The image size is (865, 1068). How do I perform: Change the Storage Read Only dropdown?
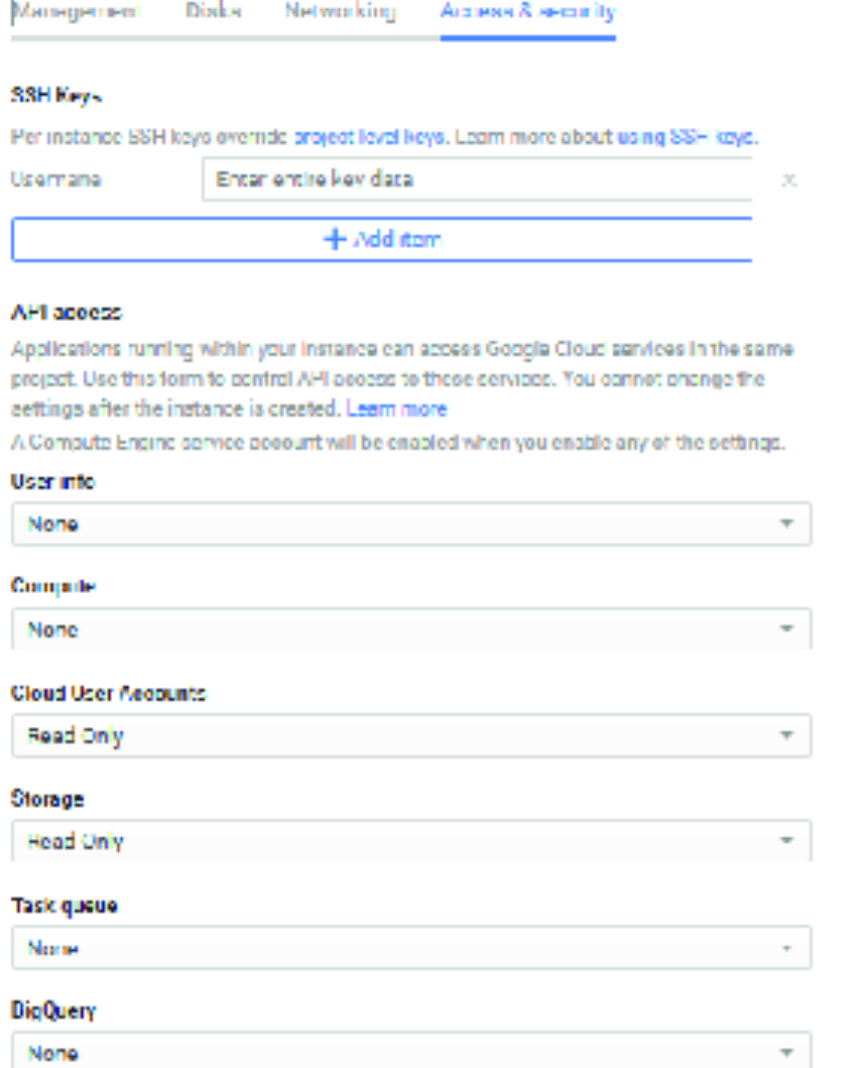pos(410,842)
